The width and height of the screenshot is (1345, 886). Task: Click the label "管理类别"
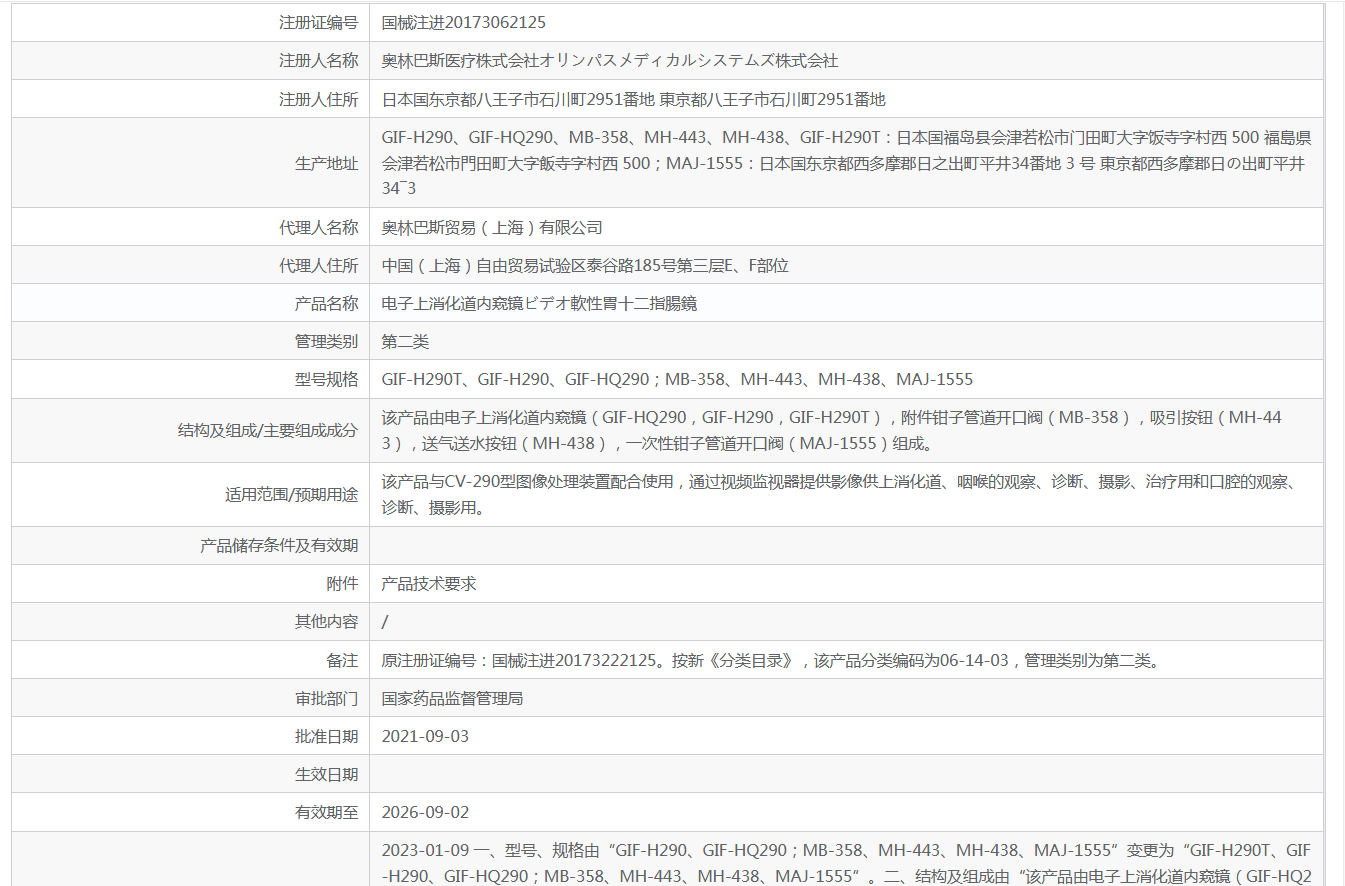click(x=326, y=341)
